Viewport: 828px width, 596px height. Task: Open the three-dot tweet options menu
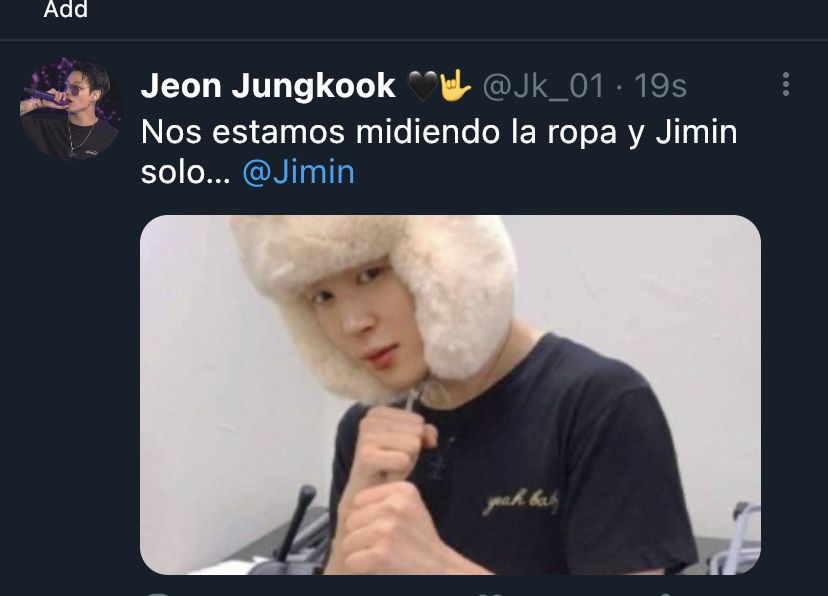tap(786, 84)
